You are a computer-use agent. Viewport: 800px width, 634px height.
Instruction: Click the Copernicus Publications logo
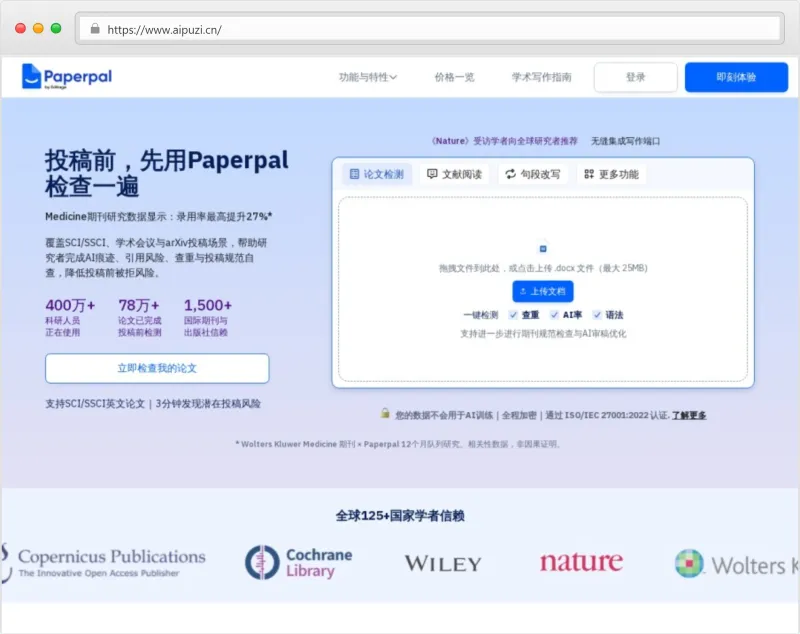coord(104,563)
